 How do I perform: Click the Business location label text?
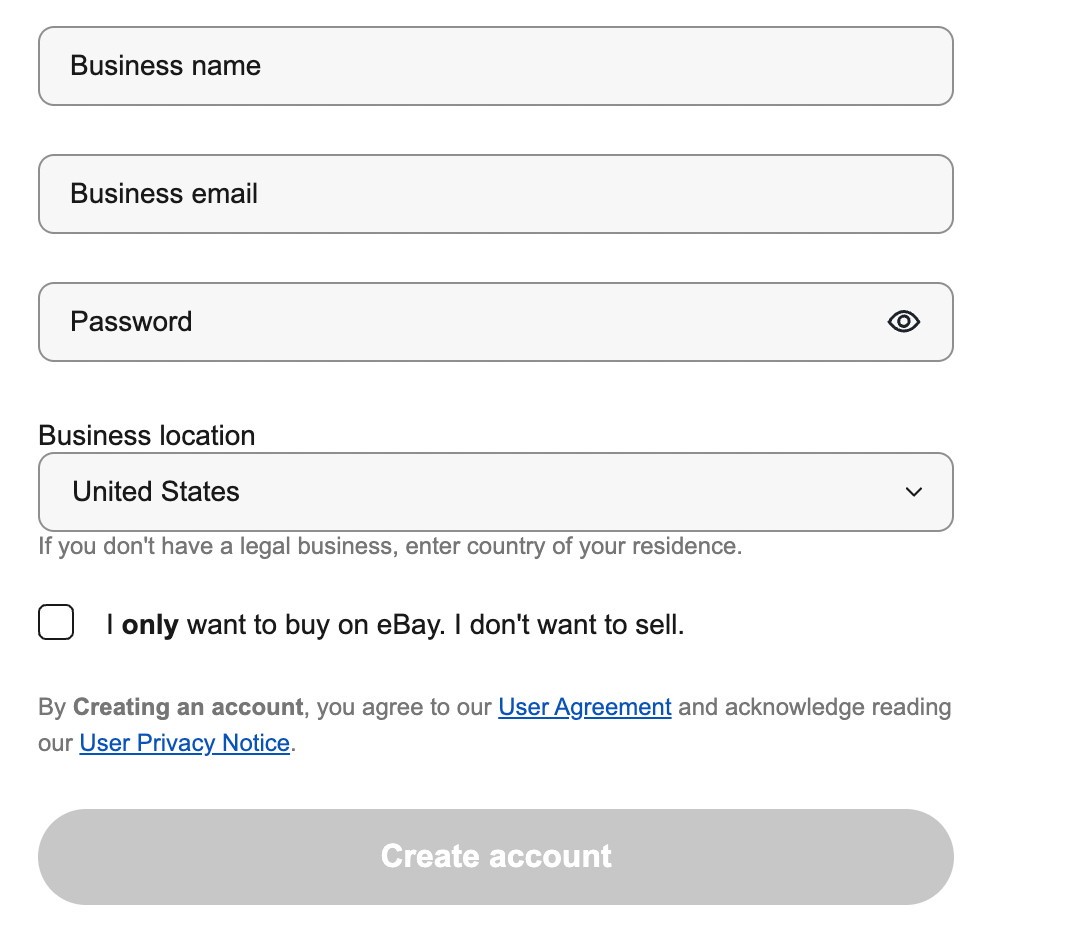tap(146, 436)
